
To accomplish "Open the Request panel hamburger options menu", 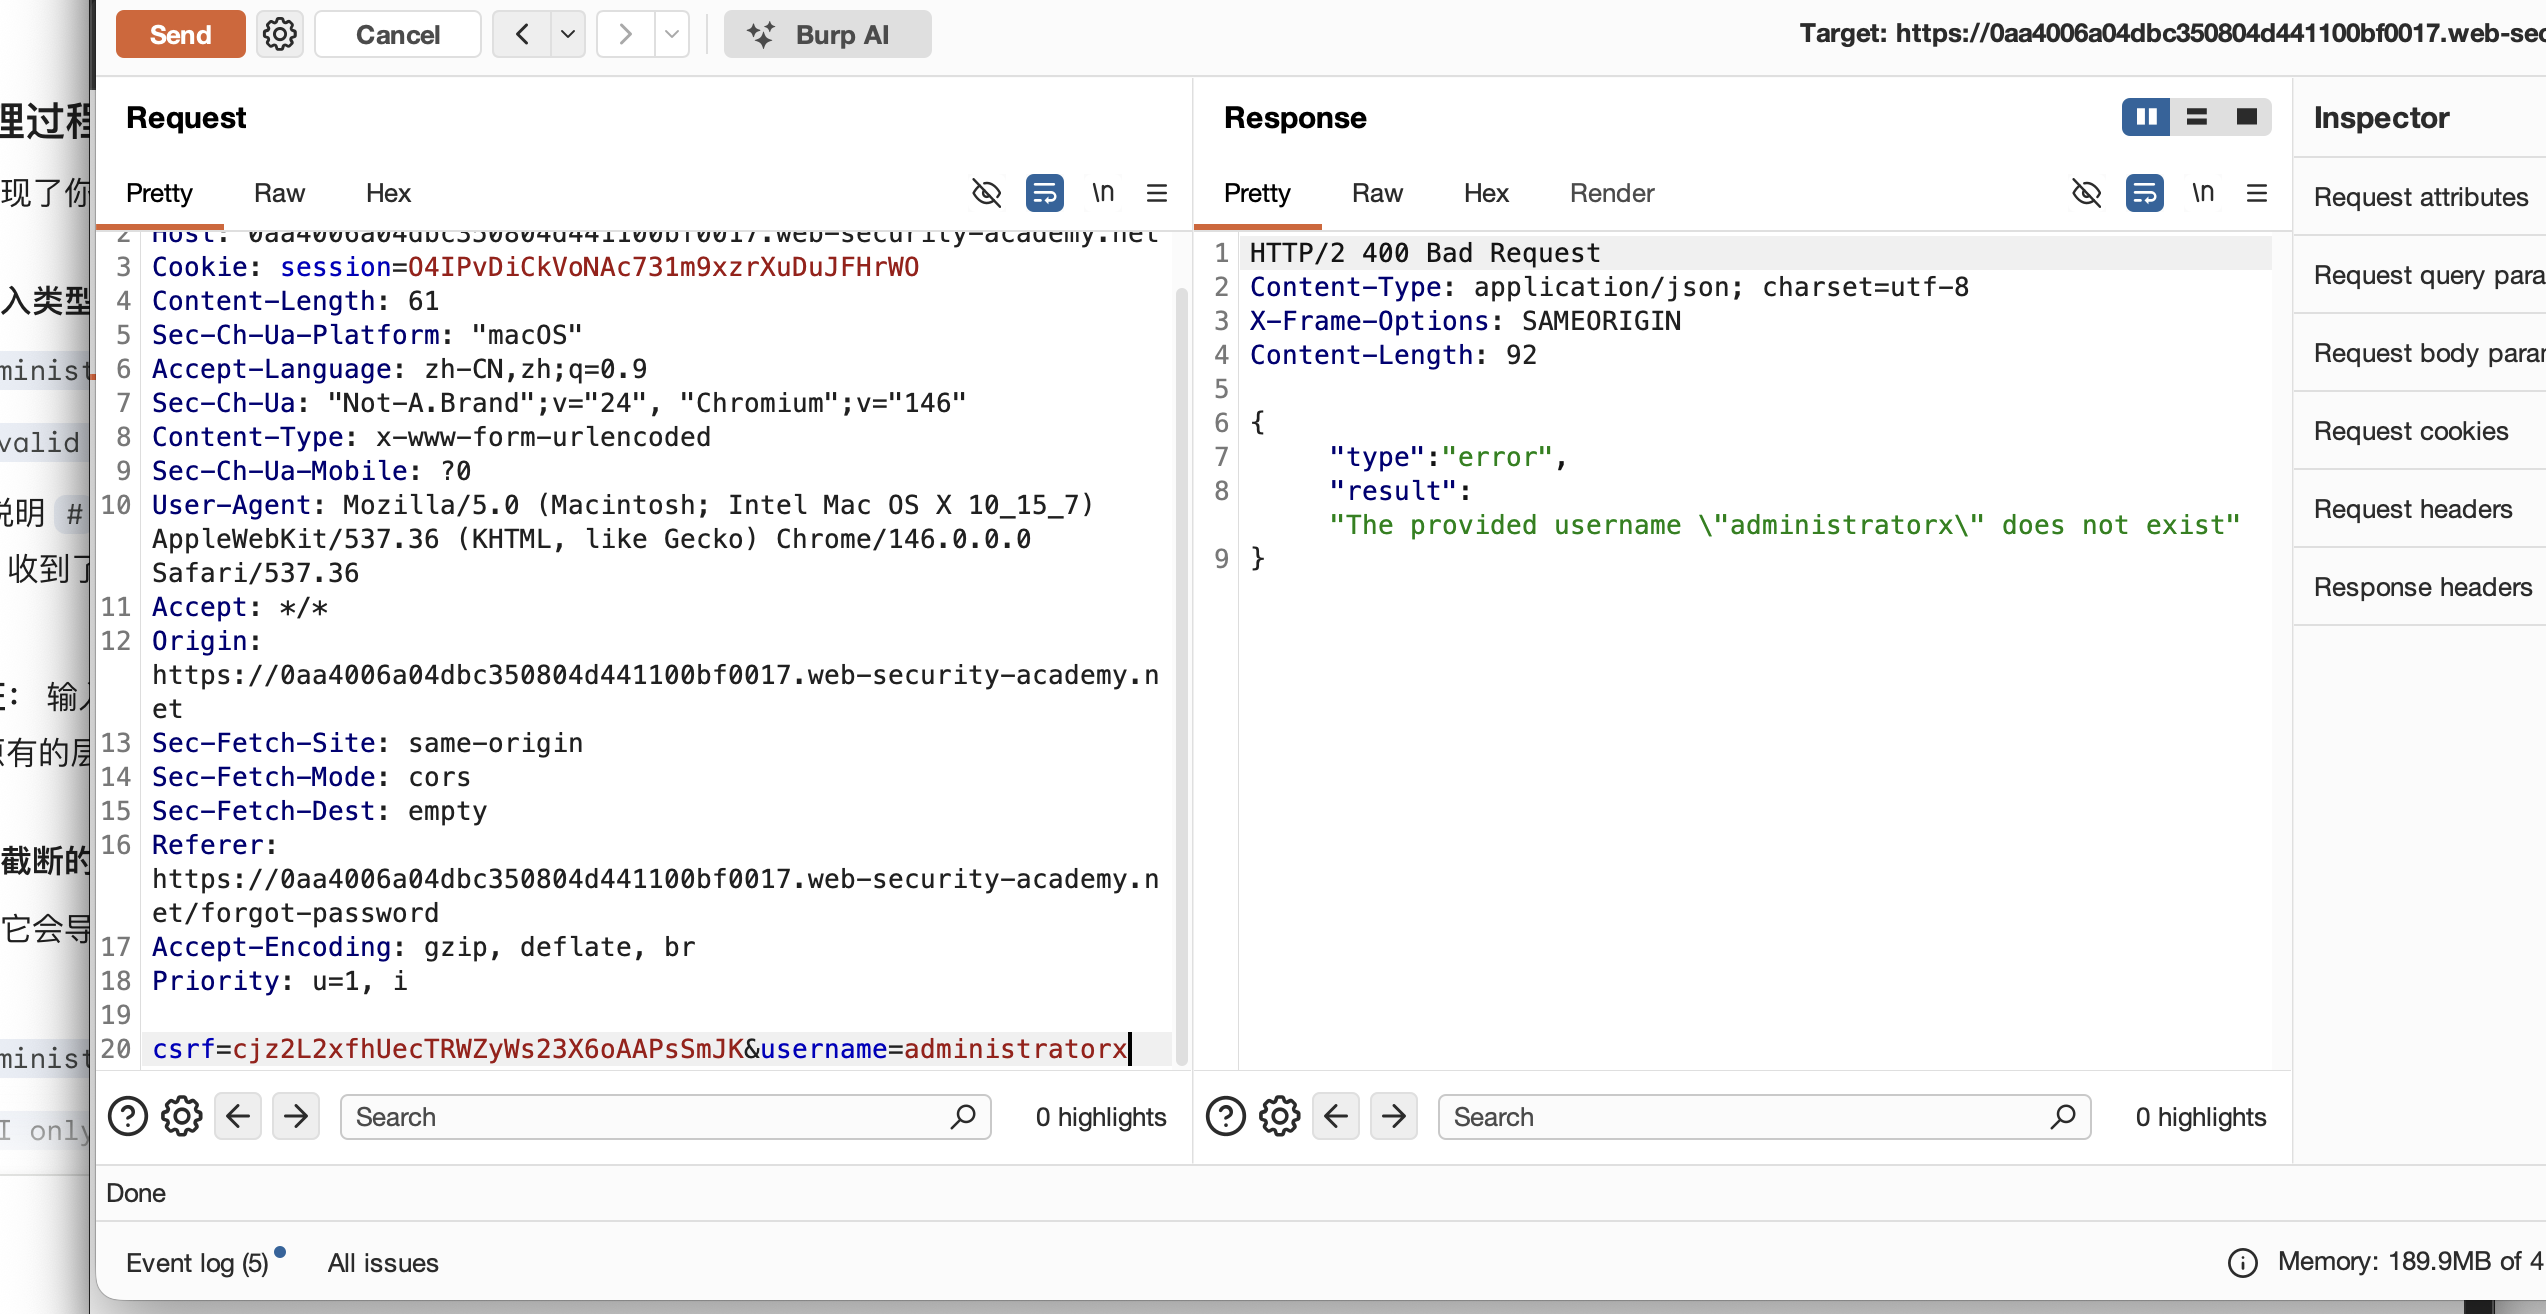I will pos(1157,192).
